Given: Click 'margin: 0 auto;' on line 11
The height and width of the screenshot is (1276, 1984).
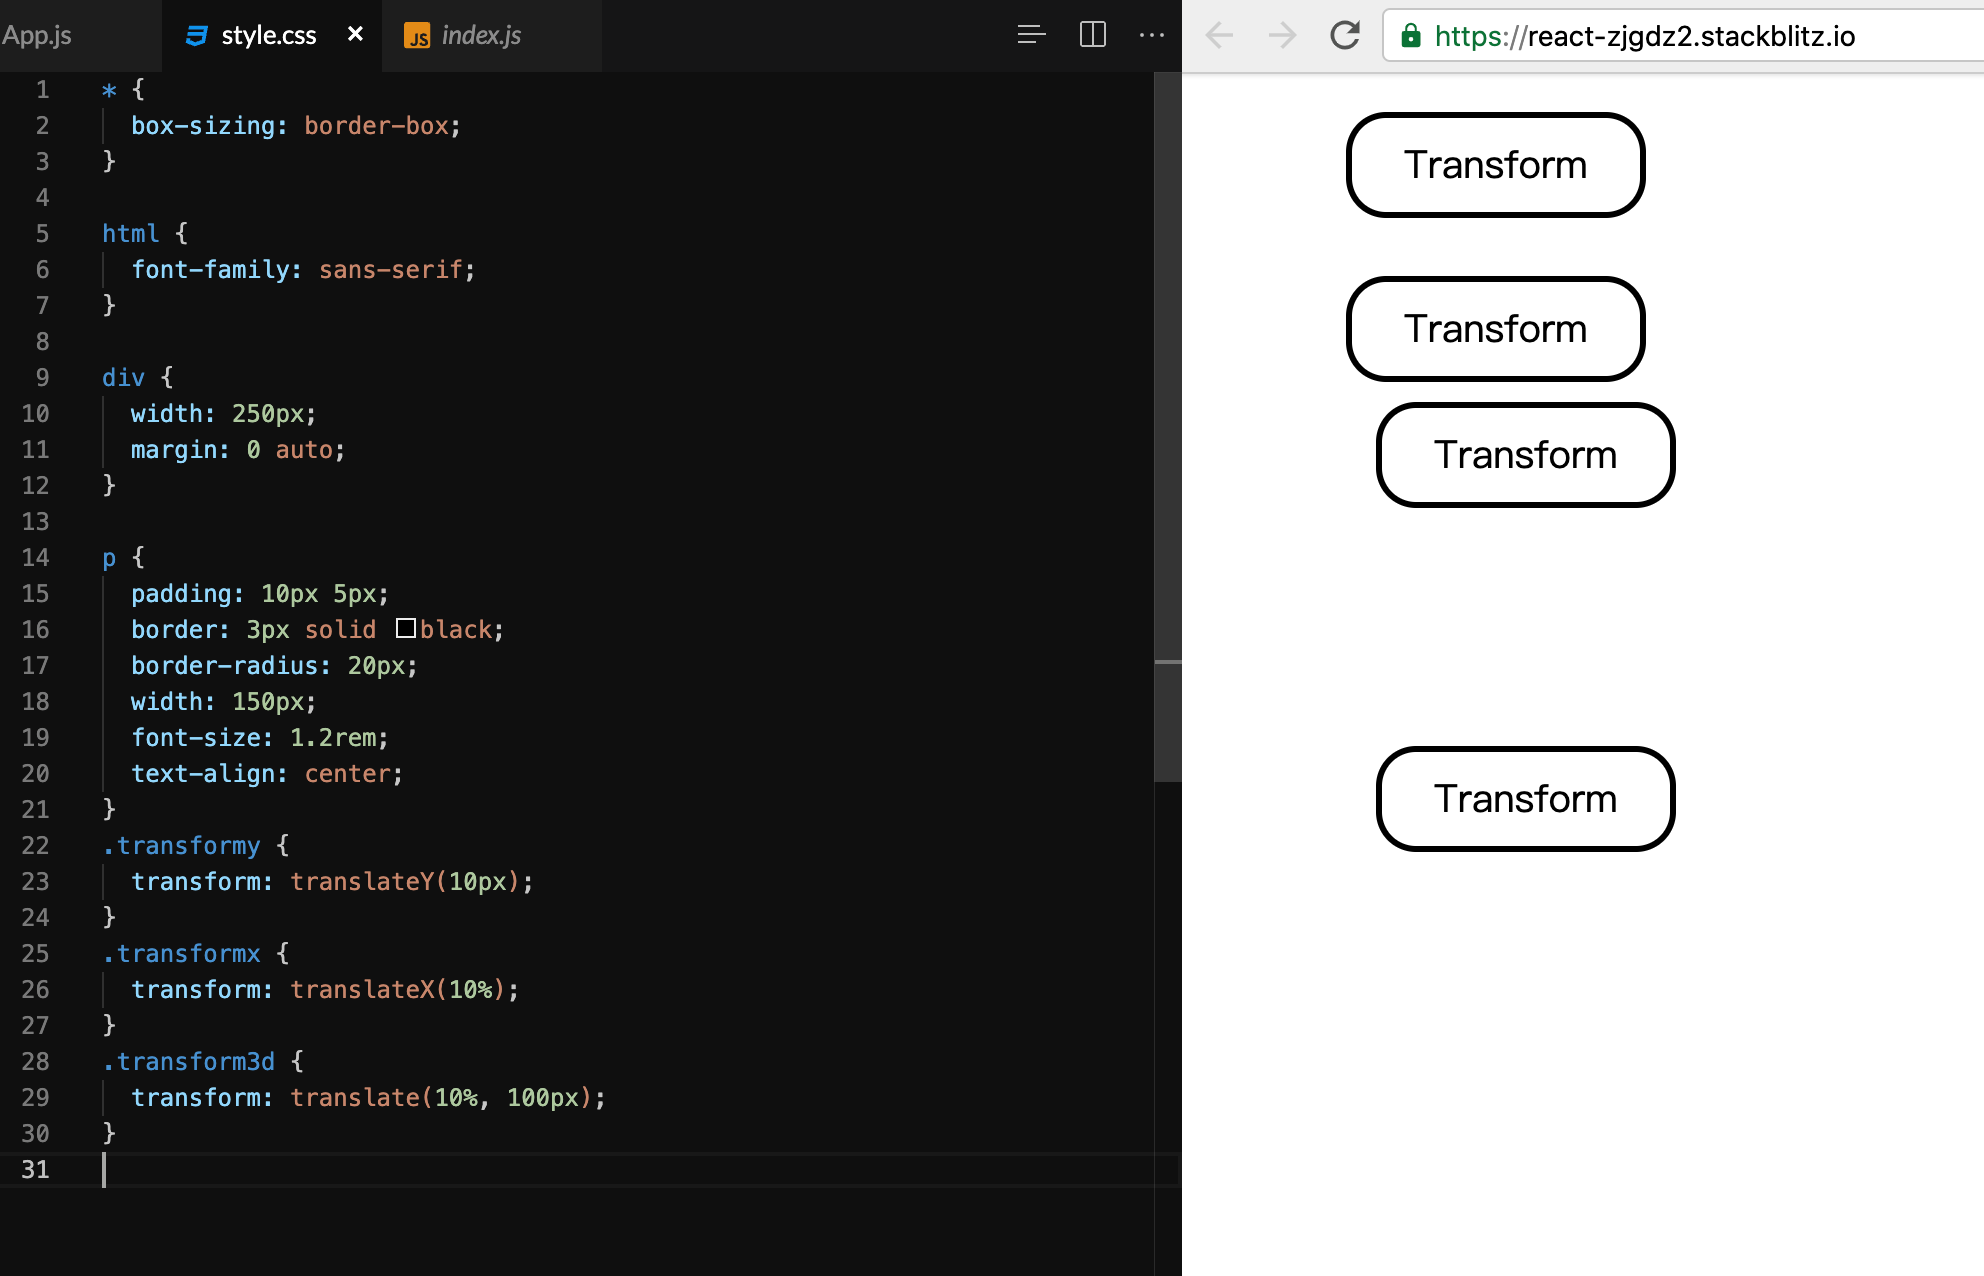Looking at the screenshot, I should coord(238,450).
